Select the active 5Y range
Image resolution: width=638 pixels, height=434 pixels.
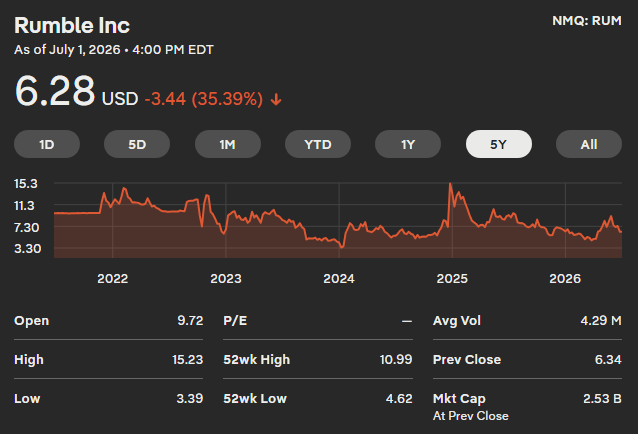(x=498, y=144)
